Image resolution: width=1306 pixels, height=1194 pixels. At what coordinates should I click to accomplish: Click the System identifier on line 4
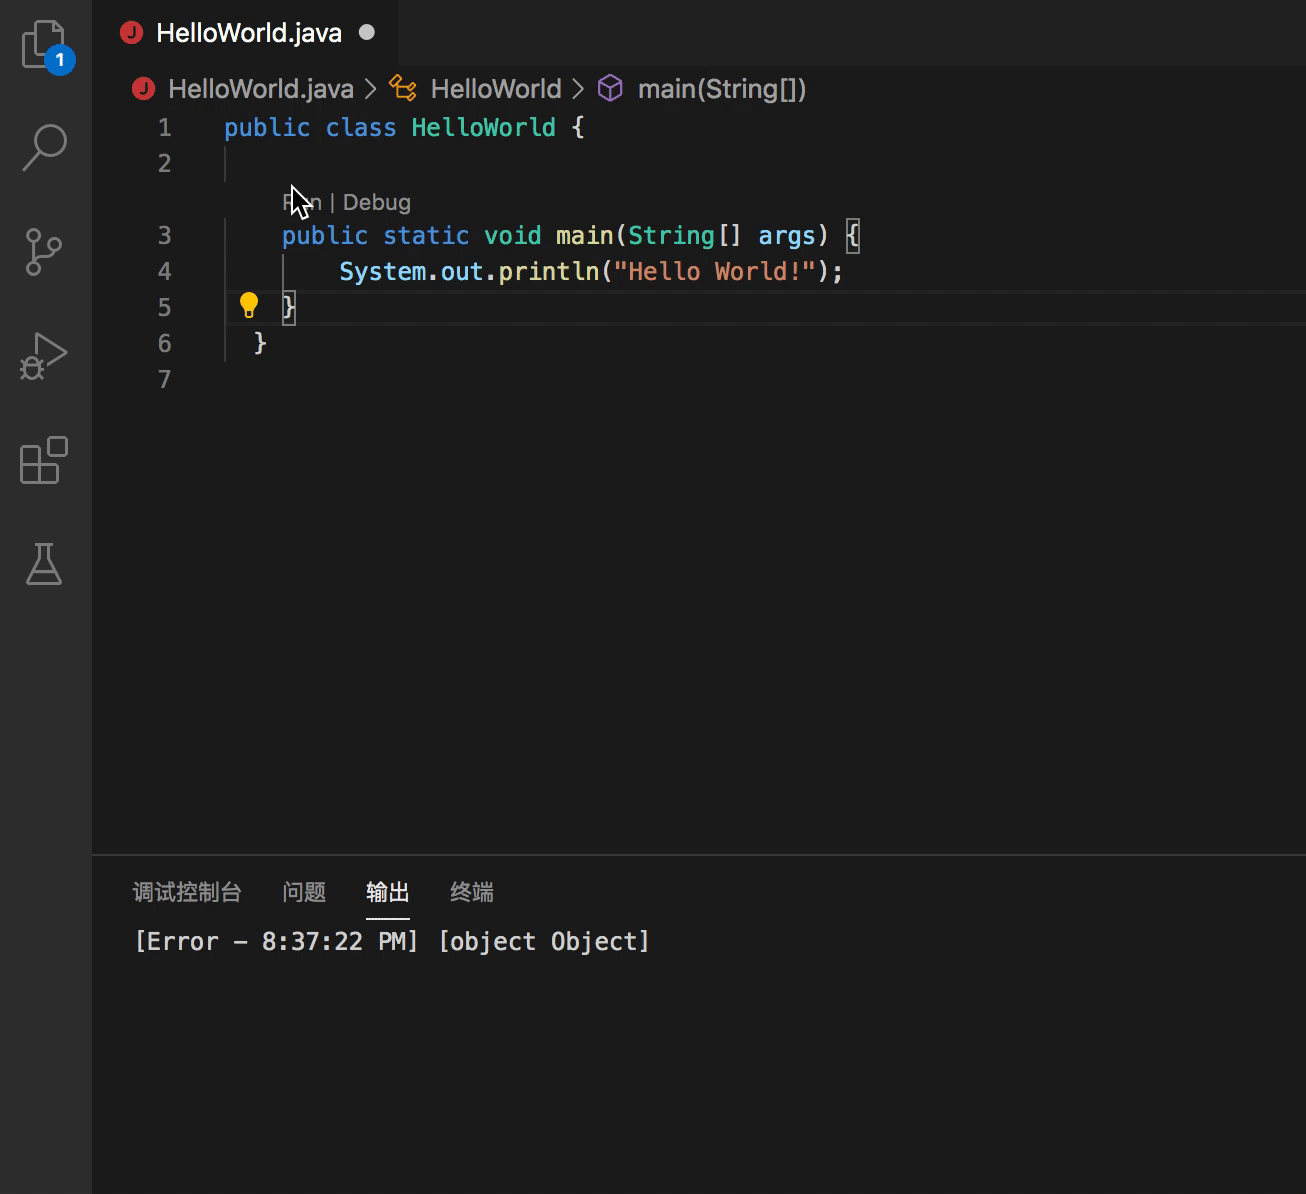pyautogui.click(x=383, y=272)
